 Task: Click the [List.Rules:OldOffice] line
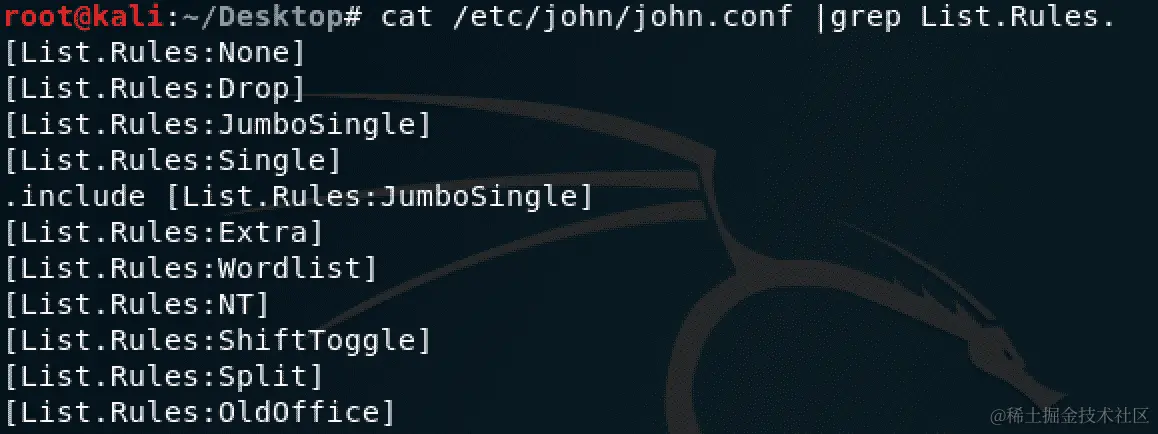199,412
